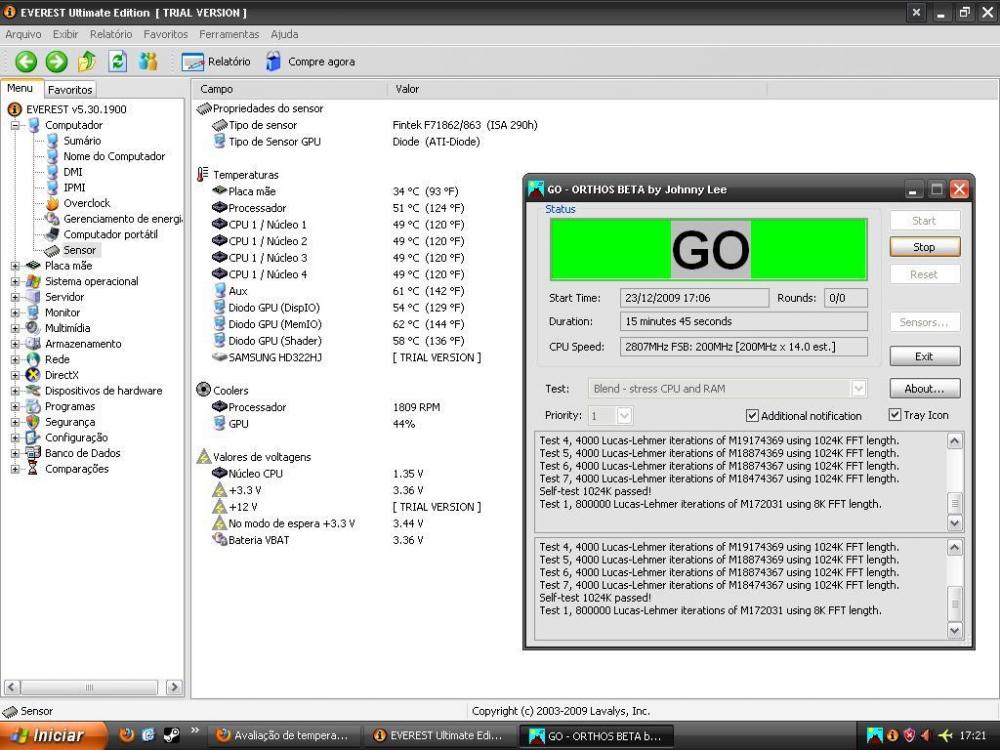Image resolution: width=1000 pixels, height=750 pixels.
Task: Open the Ferramentas menu
Action: click(x=229, y=34)
